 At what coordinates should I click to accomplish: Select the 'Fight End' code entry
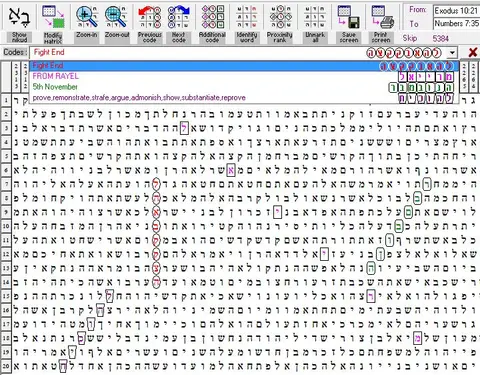pyautogui.click(x=244, y=66)
